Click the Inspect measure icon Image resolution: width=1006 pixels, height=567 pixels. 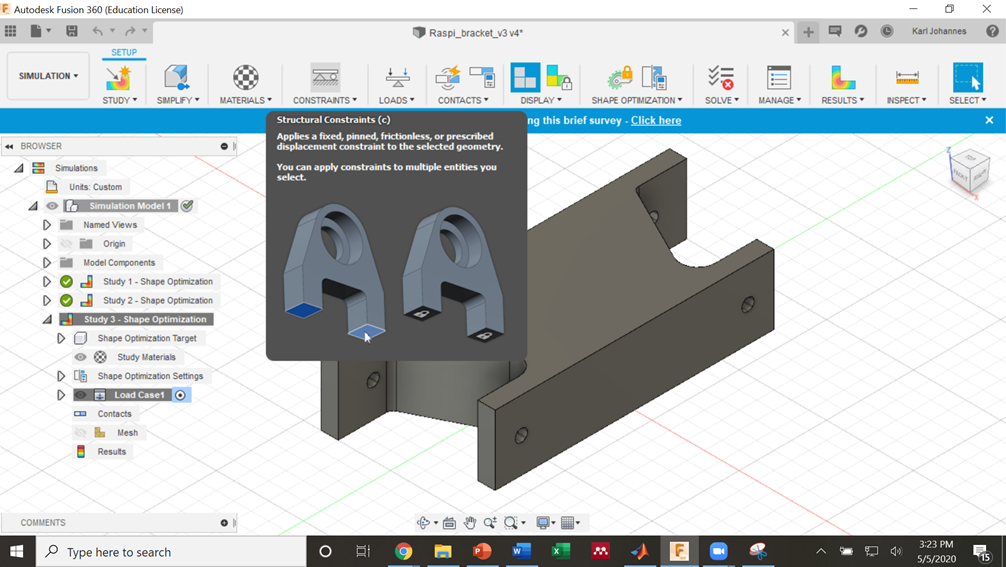[x=907, y=78]
